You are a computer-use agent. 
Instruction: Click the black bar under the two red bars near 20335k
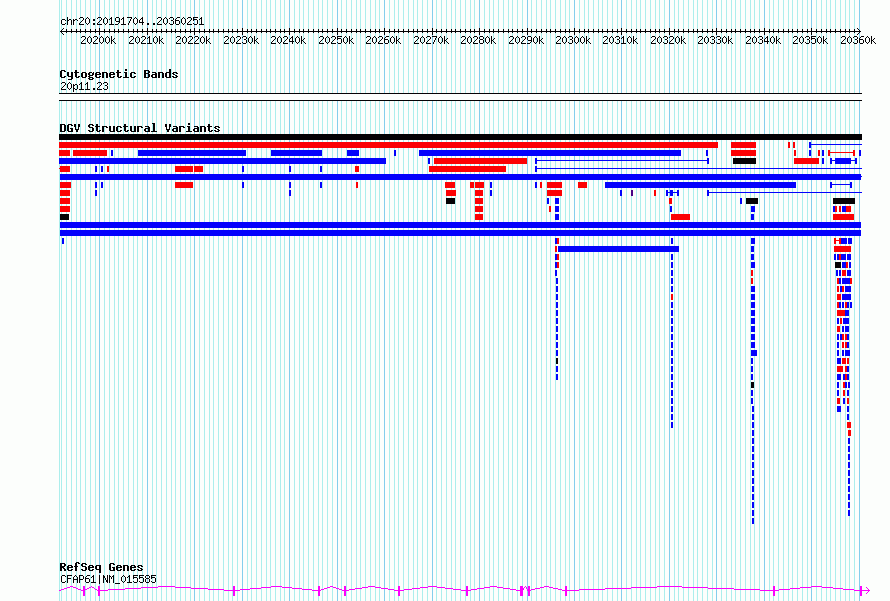click(744, 161)
